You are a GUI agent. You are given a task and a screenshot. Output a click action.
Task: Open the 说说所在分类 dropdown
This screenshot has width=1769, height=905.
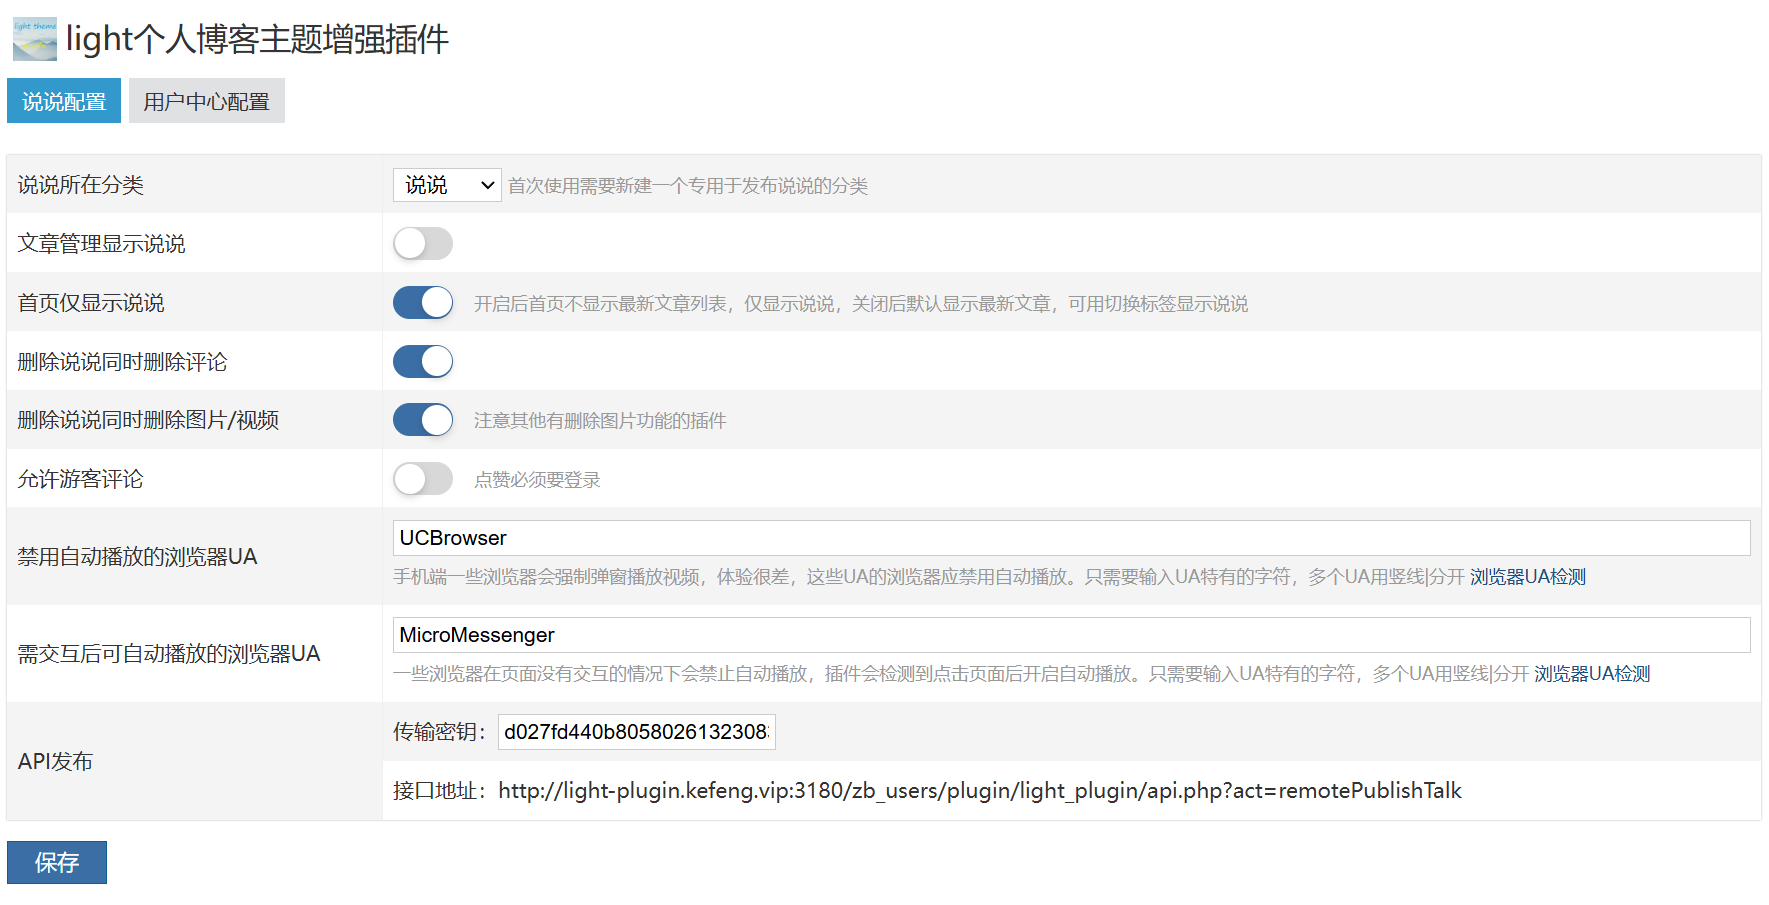point(447,185)
